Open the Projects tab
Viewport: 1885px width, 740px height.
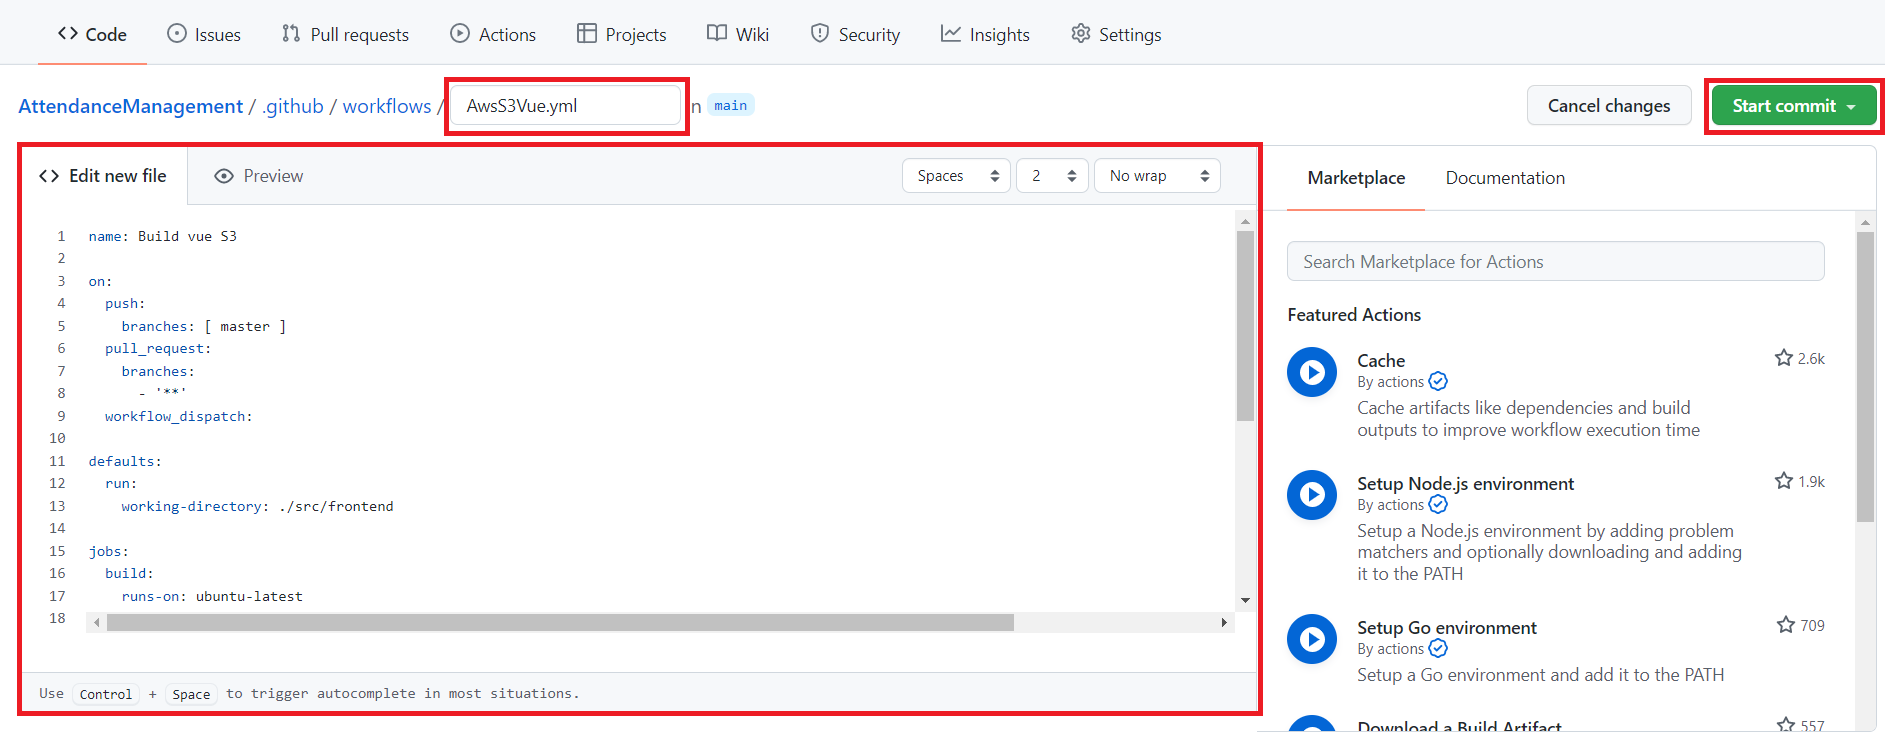(621, 34)
